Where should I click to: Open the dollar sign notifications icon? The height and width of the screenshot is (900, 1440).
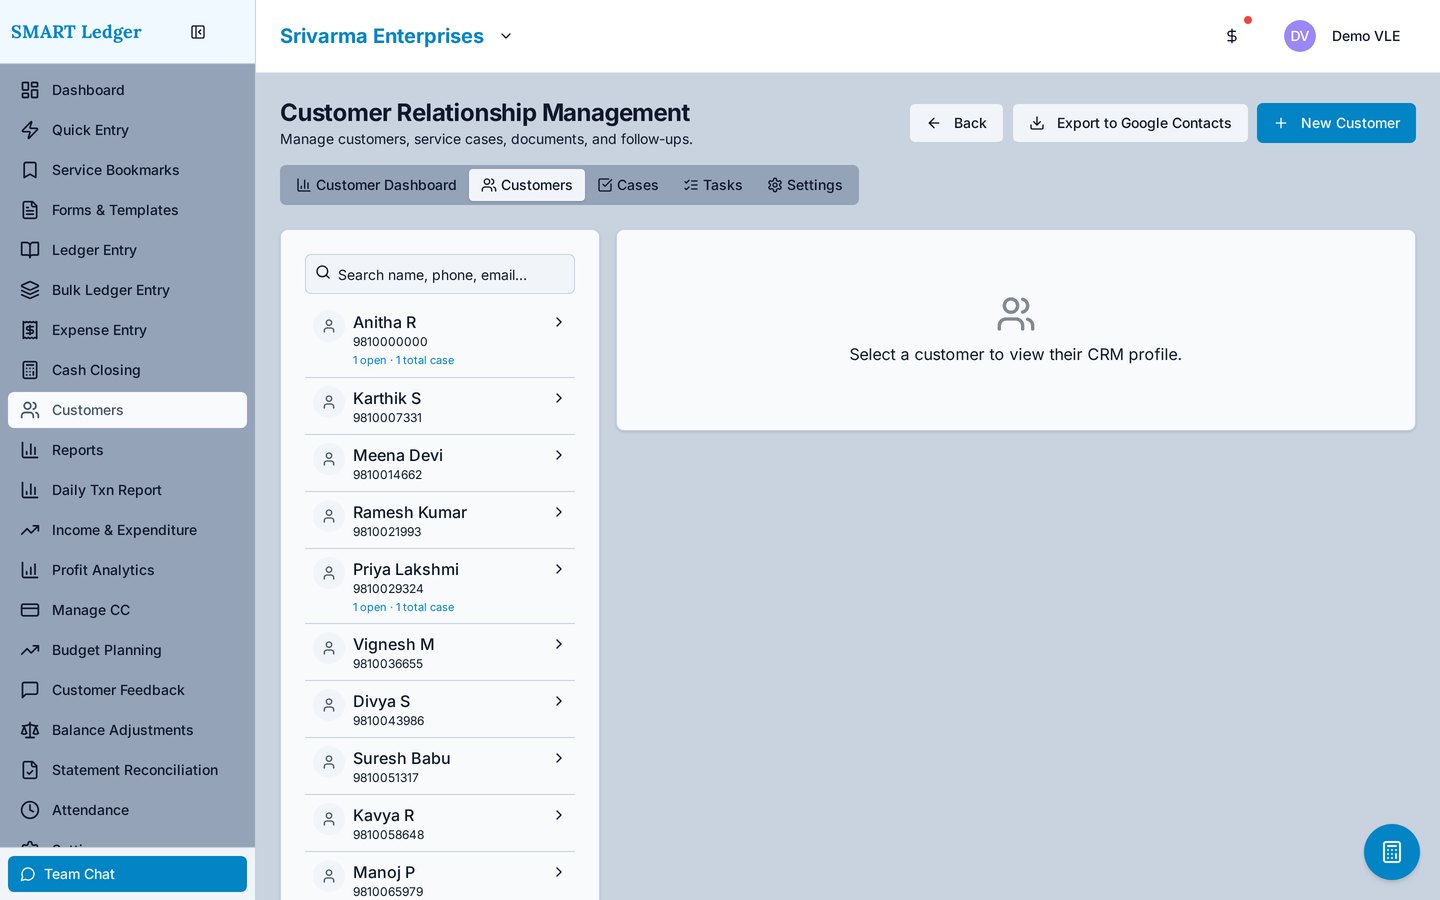click(1232, 36)
